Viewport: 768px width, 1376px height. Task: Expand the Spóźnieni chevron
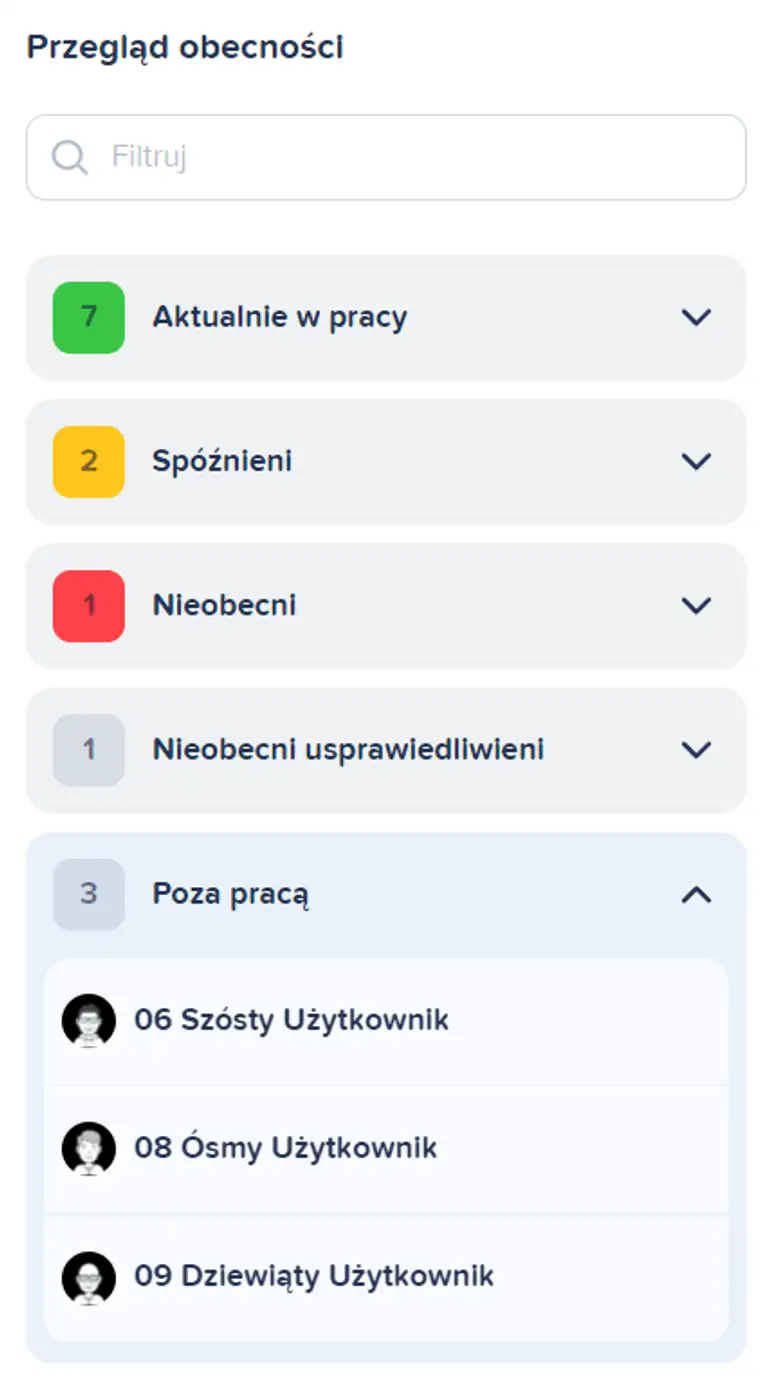[695, 461]
